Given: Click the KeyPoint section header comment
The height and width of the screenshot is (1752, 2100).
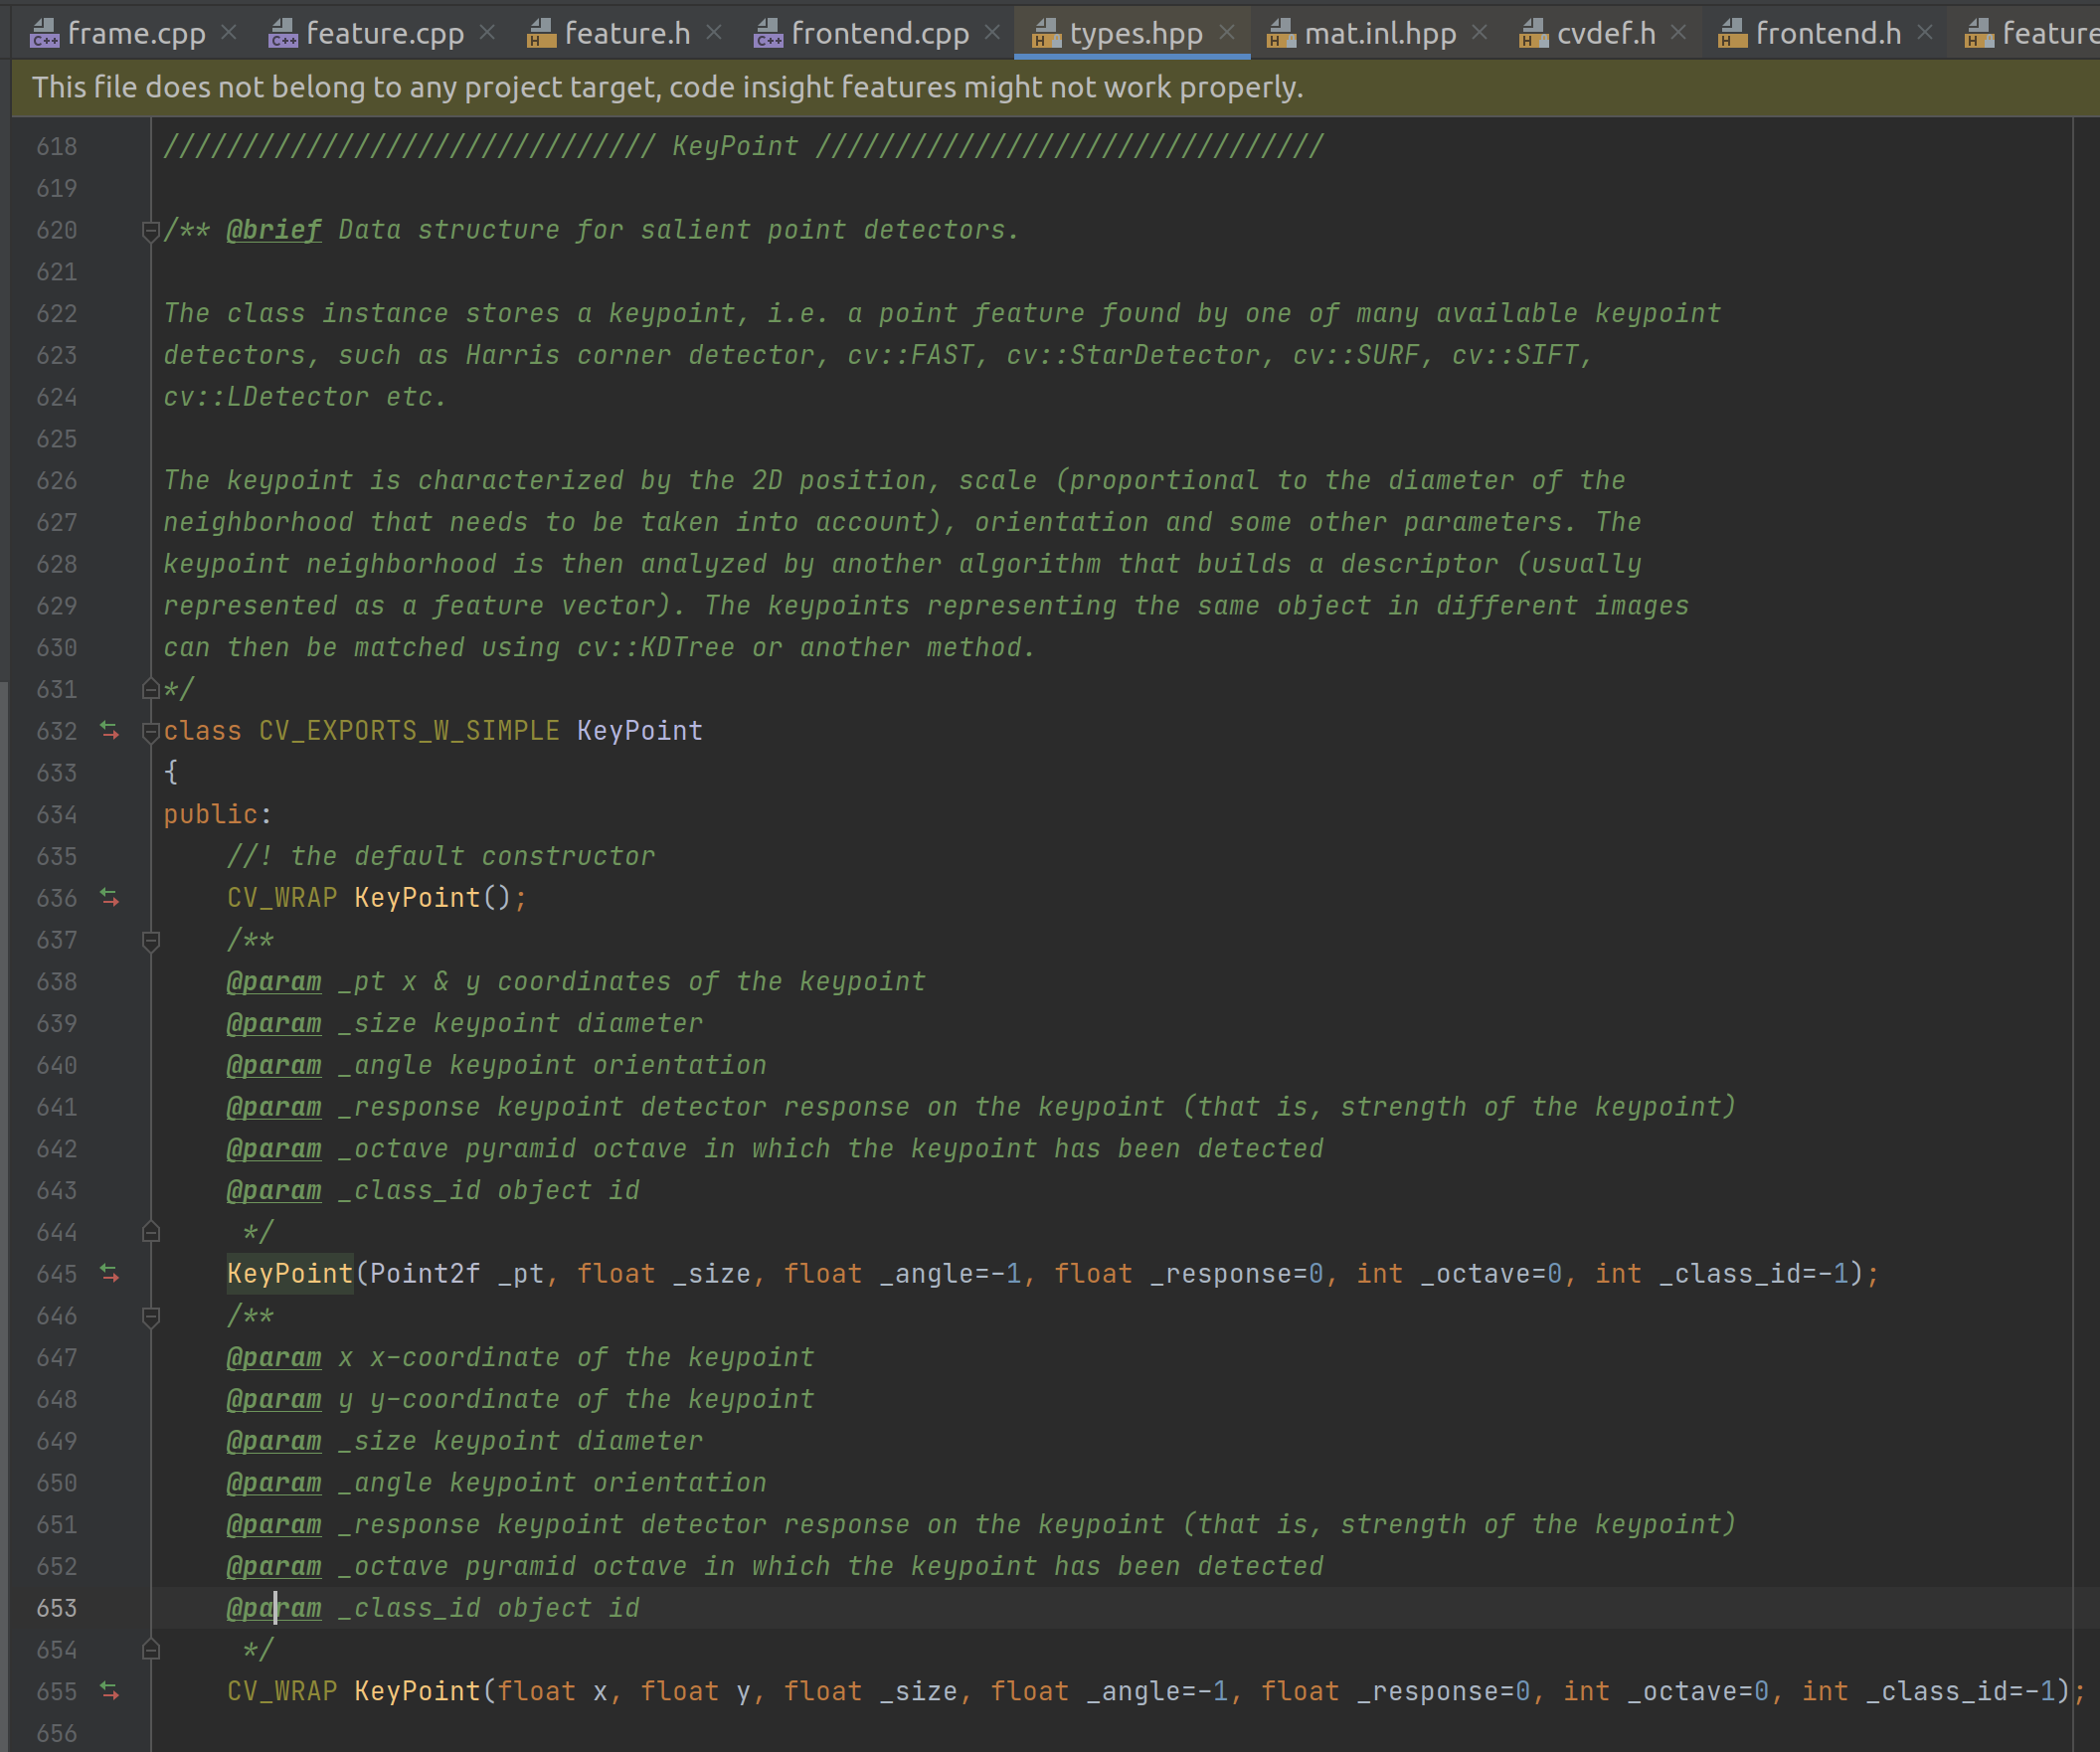Looking at the screenshot, I should click(743, 147).
